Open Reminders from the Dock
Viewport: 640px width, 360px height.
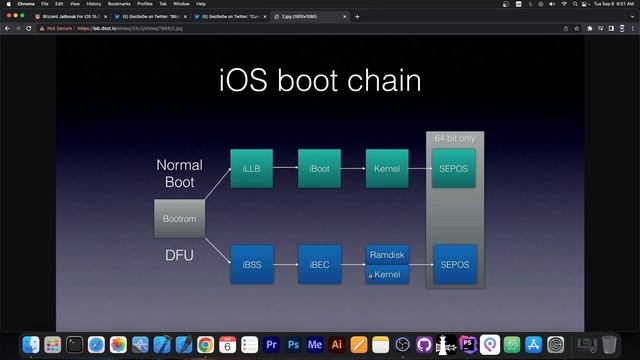(249, 345)
